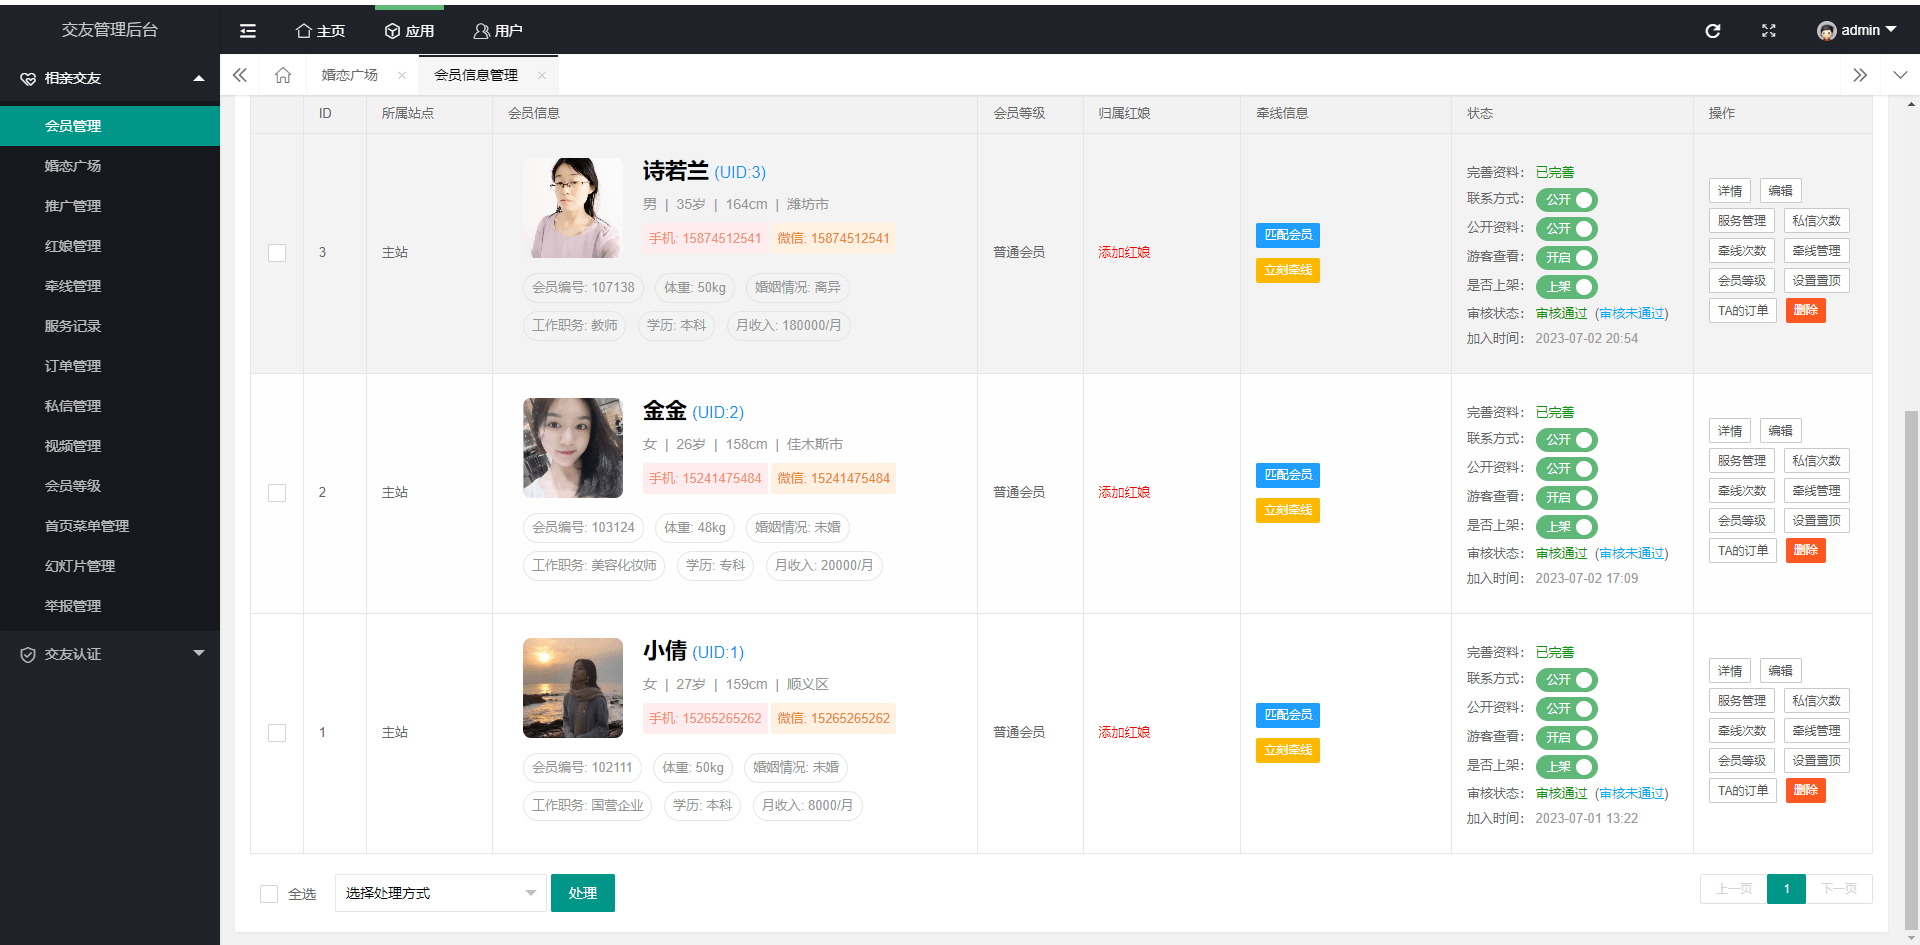
Task: Tick the 全选 checkbox
Action: 269,894
